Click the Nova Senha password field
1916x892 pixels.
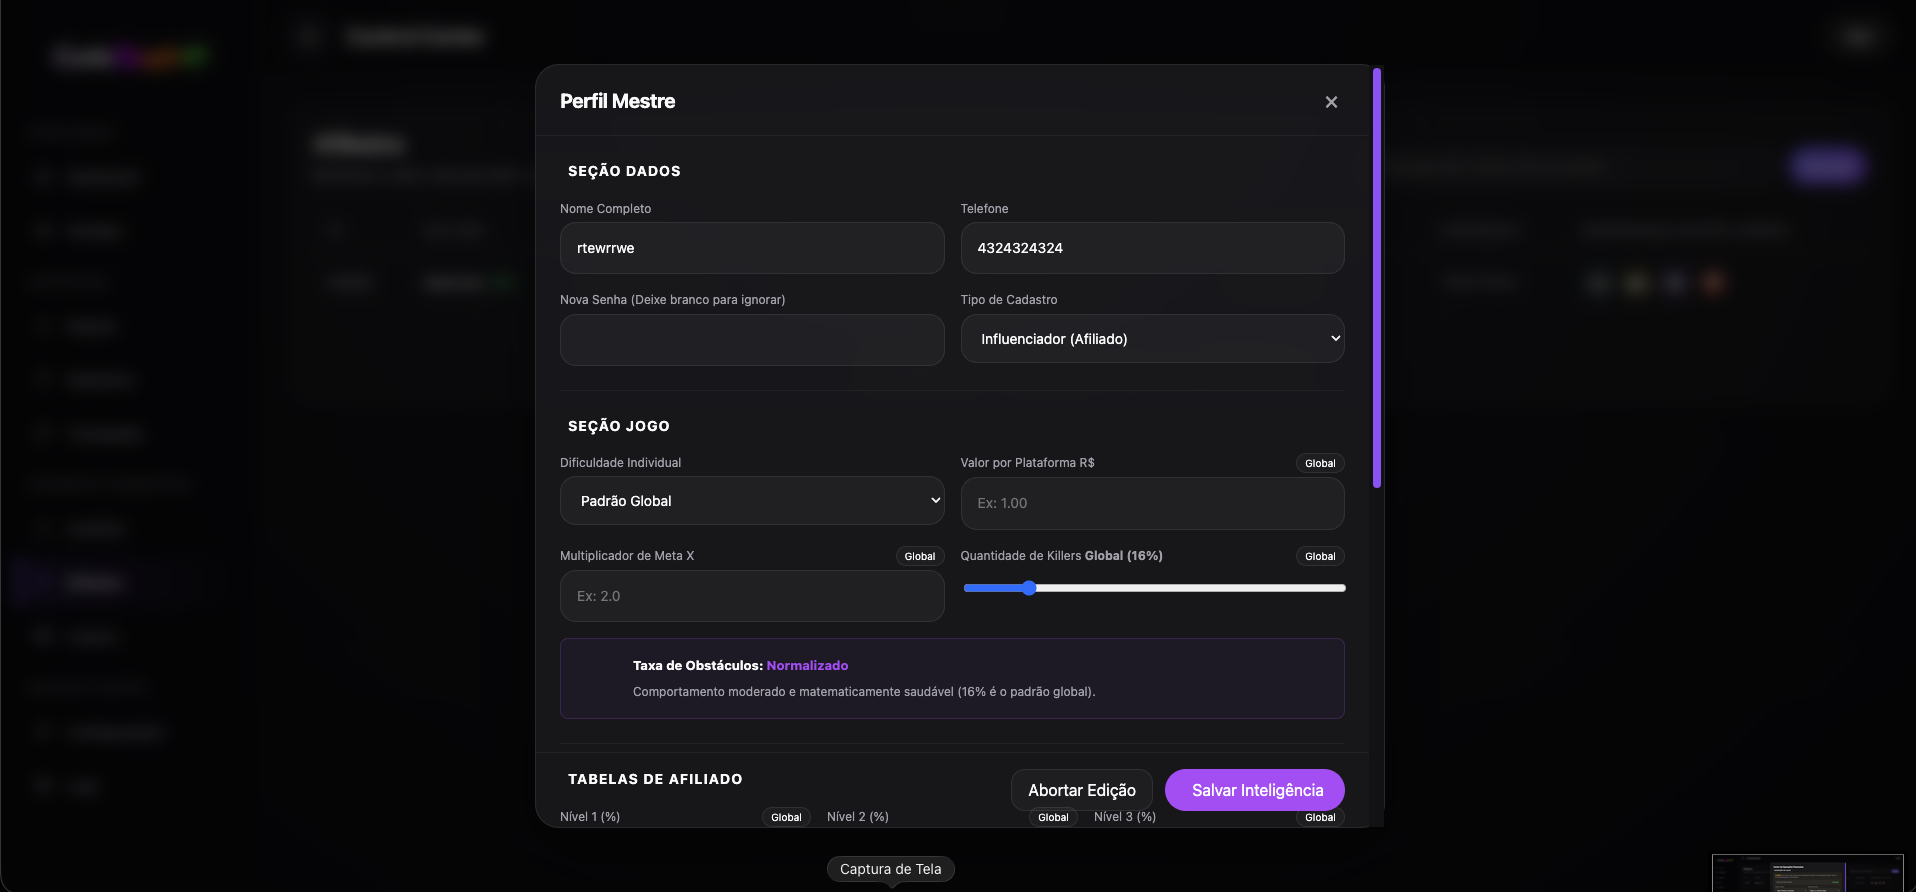(752, 340)
